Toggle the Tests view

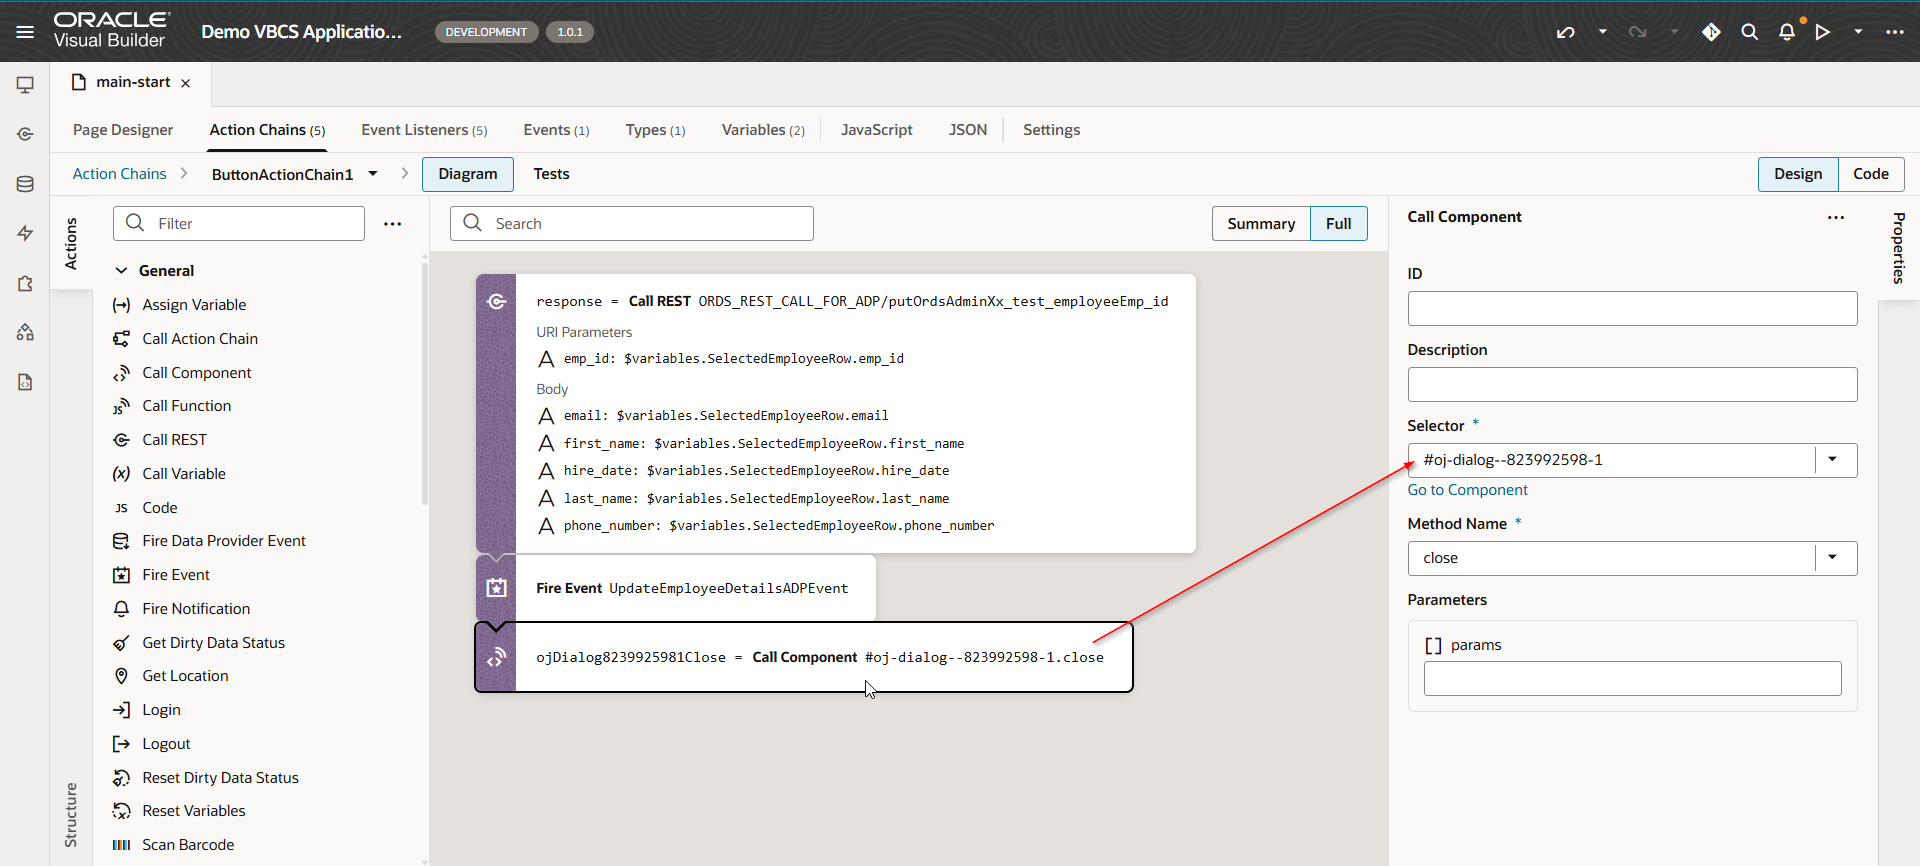tap(551, 174)
